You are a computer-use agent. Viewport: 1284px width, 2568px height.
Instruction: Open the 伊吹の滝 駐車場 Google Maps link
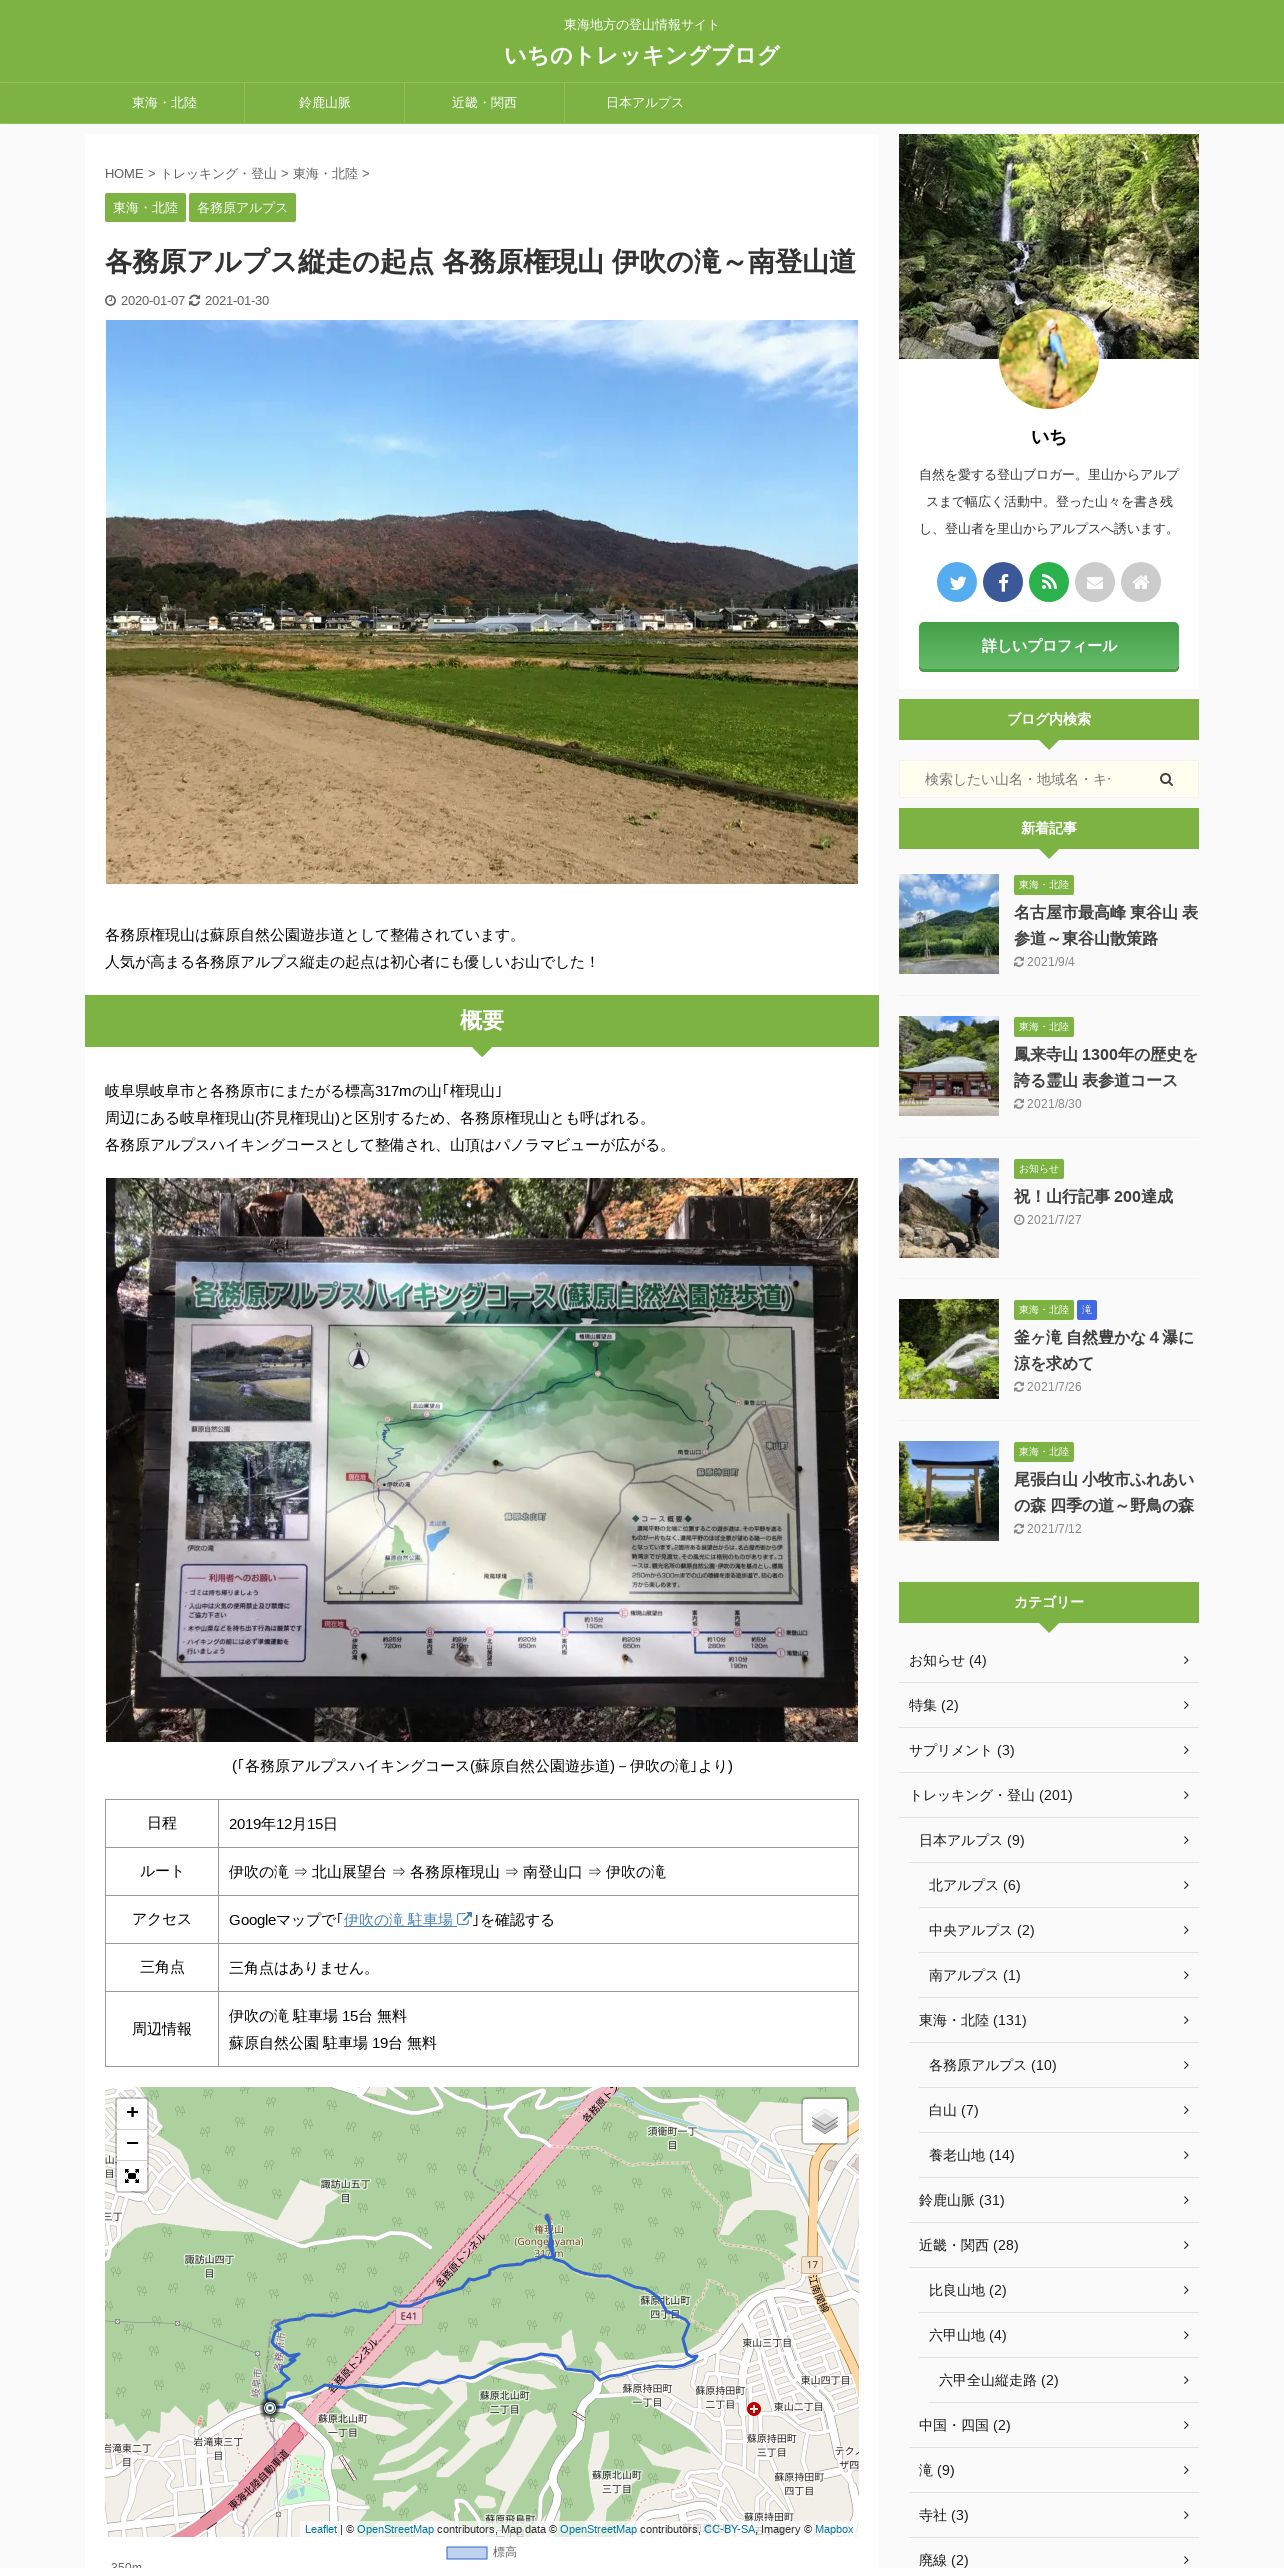pos(399,1920)
